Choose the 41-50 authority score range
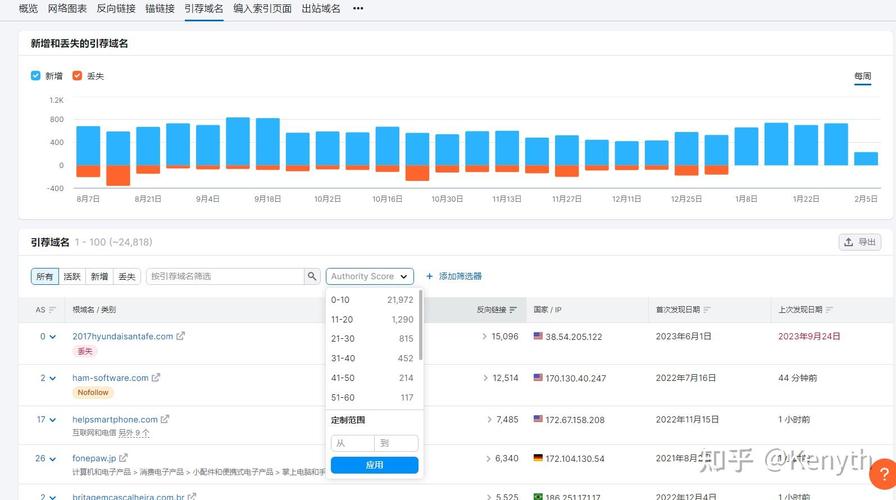896x500 pixels. tap(372, 378)
